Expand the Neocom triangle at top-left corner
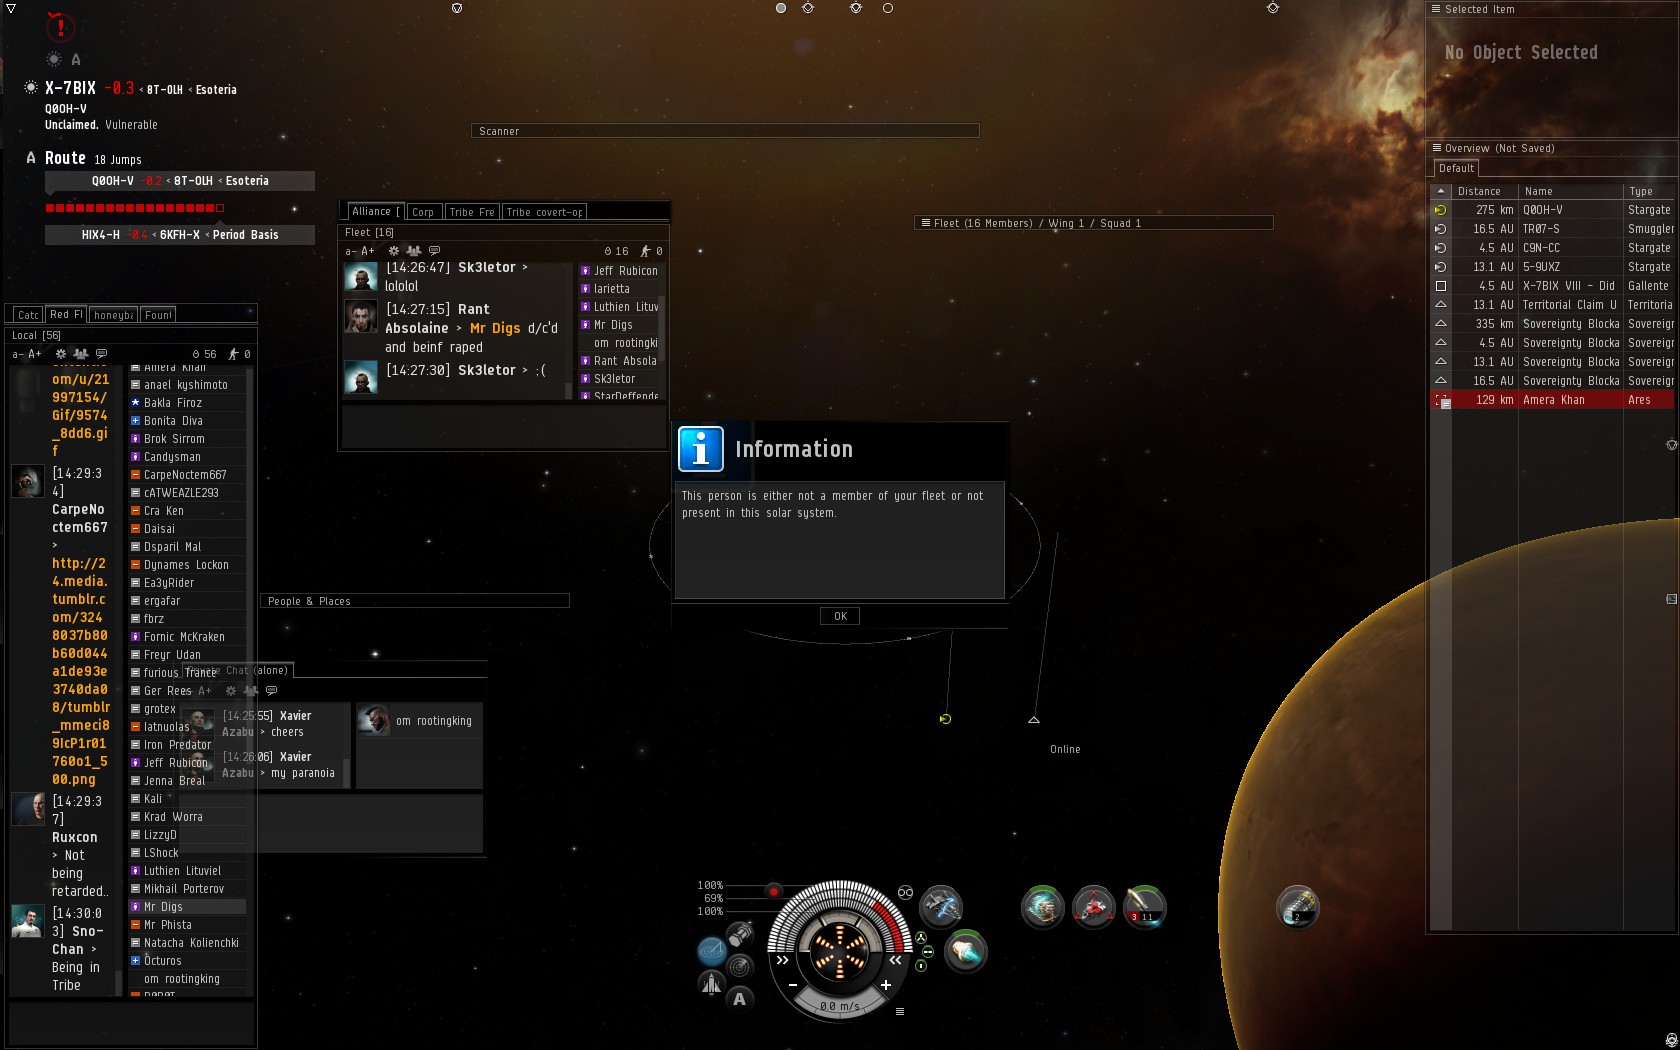 click(x=11, y=8)
